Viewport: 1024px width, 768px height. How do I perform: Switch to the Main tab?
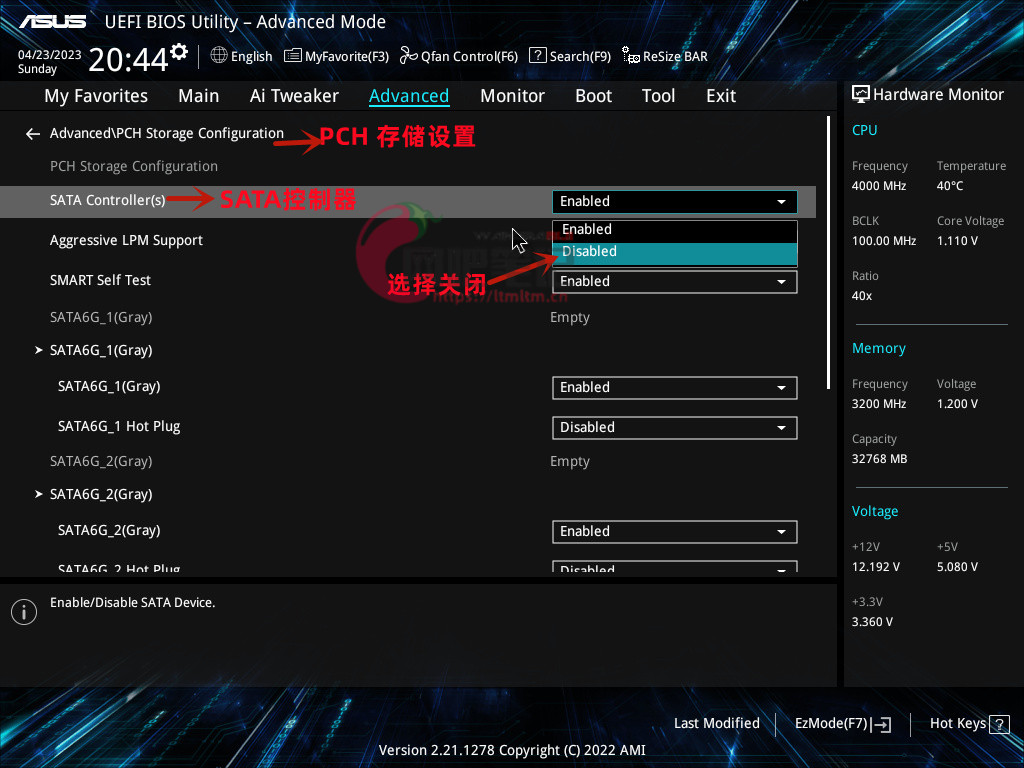[x=199, y=96]
